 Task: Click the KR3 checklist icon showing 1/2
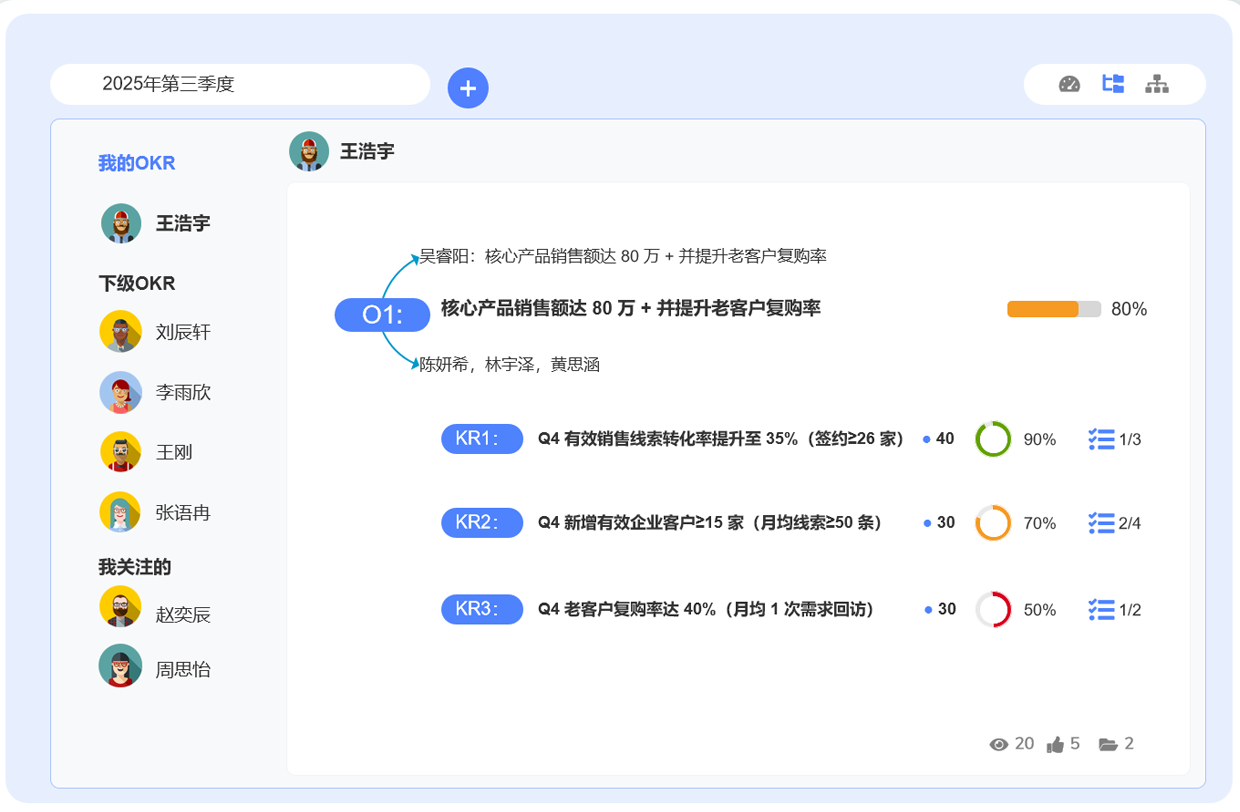tap(1101, 608)
